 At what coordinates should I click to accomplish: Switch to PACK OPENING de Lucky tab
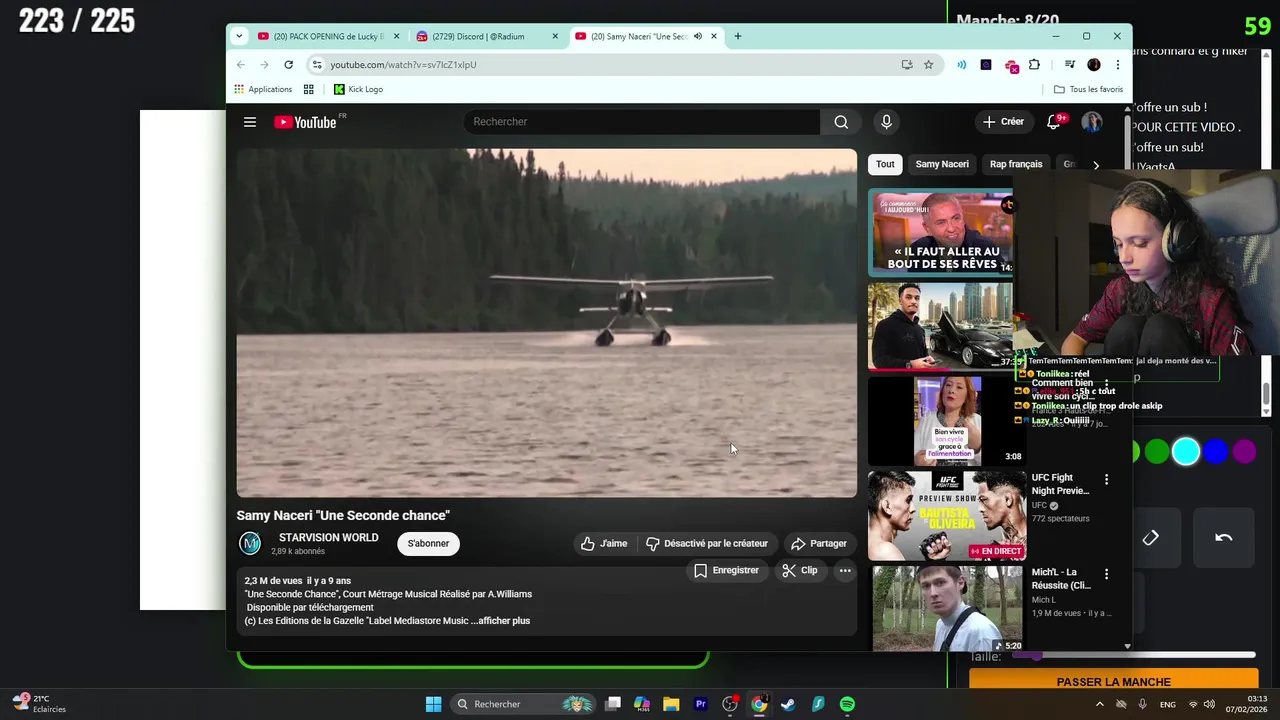(x=328, y=36)
